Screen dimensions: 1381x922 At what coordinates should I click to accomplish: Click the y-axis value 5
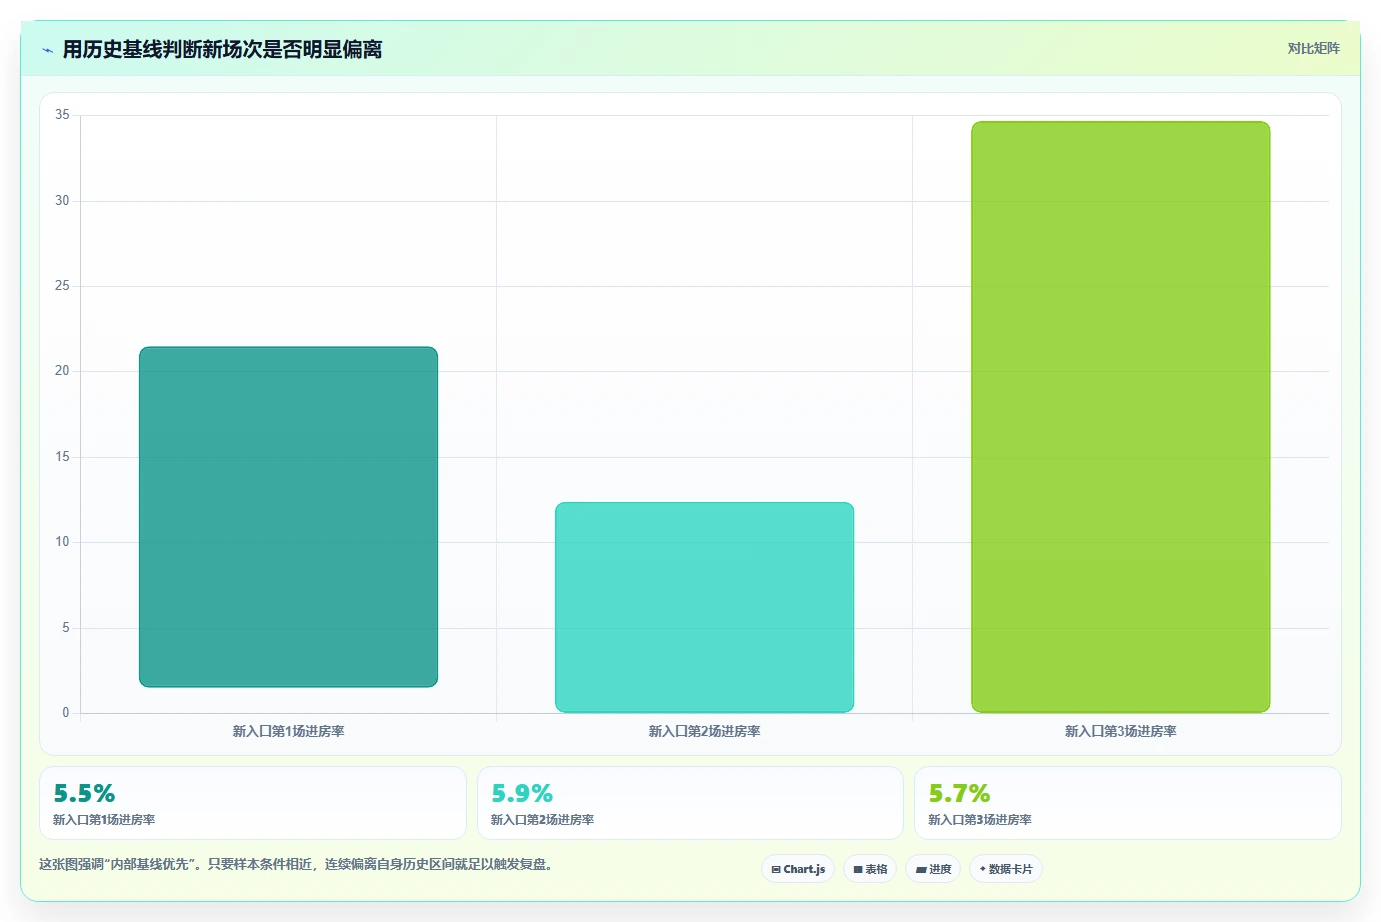point(66,628)
